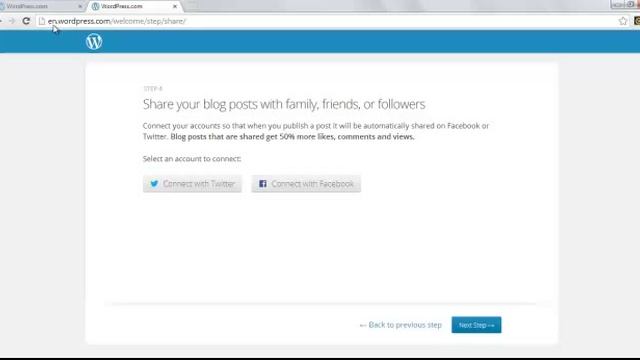Bookmark the page with the star icon
Viewport: 640px width, 360px height.
tap(622, 21)
